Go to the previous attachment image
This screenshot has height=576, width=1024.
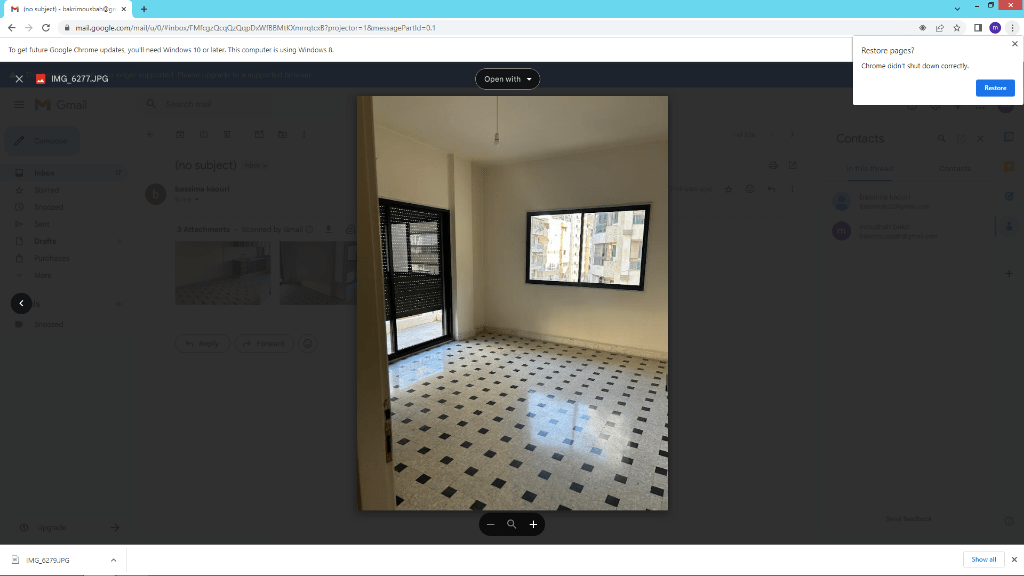click(21, 303)
